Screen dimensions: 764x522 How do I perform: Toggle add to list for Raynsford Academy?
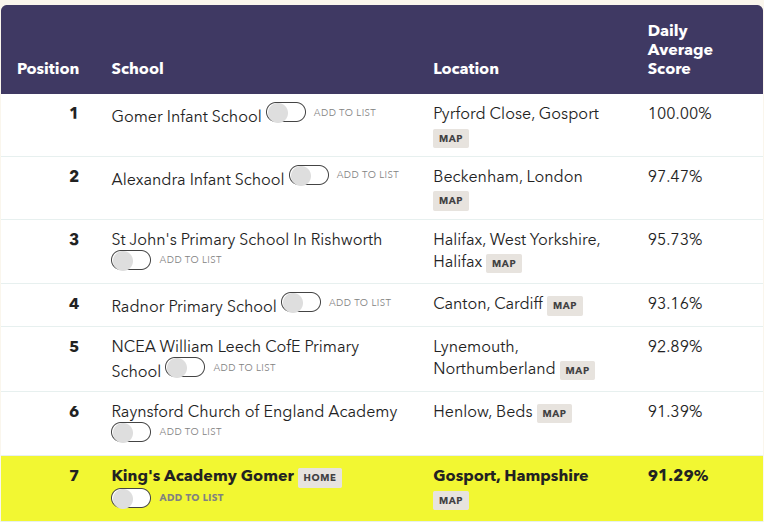pos(131,432)
